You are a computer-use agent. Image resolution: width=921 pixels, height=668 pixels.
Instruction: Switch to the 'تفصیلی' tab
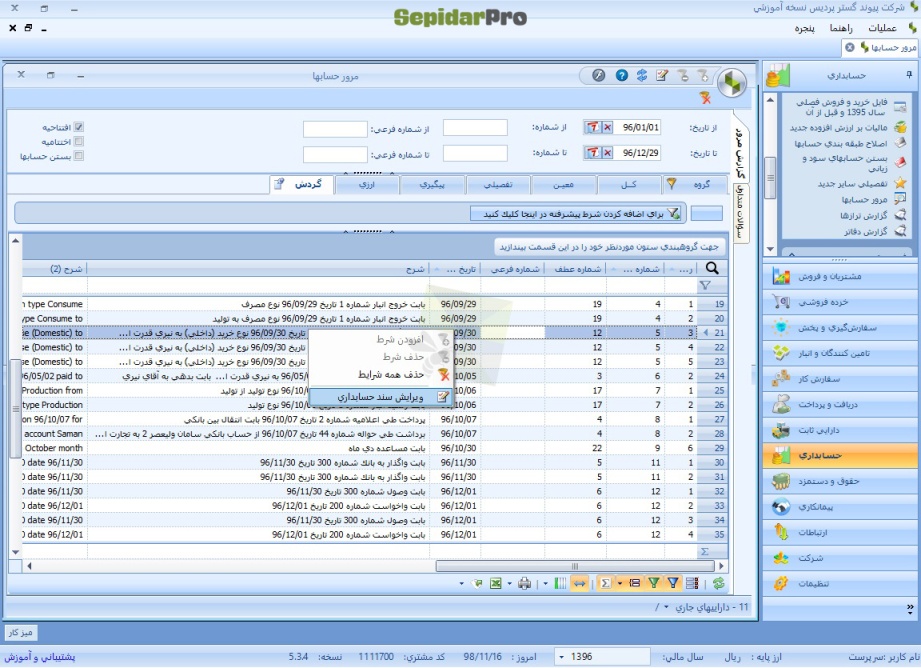(498, 184)
